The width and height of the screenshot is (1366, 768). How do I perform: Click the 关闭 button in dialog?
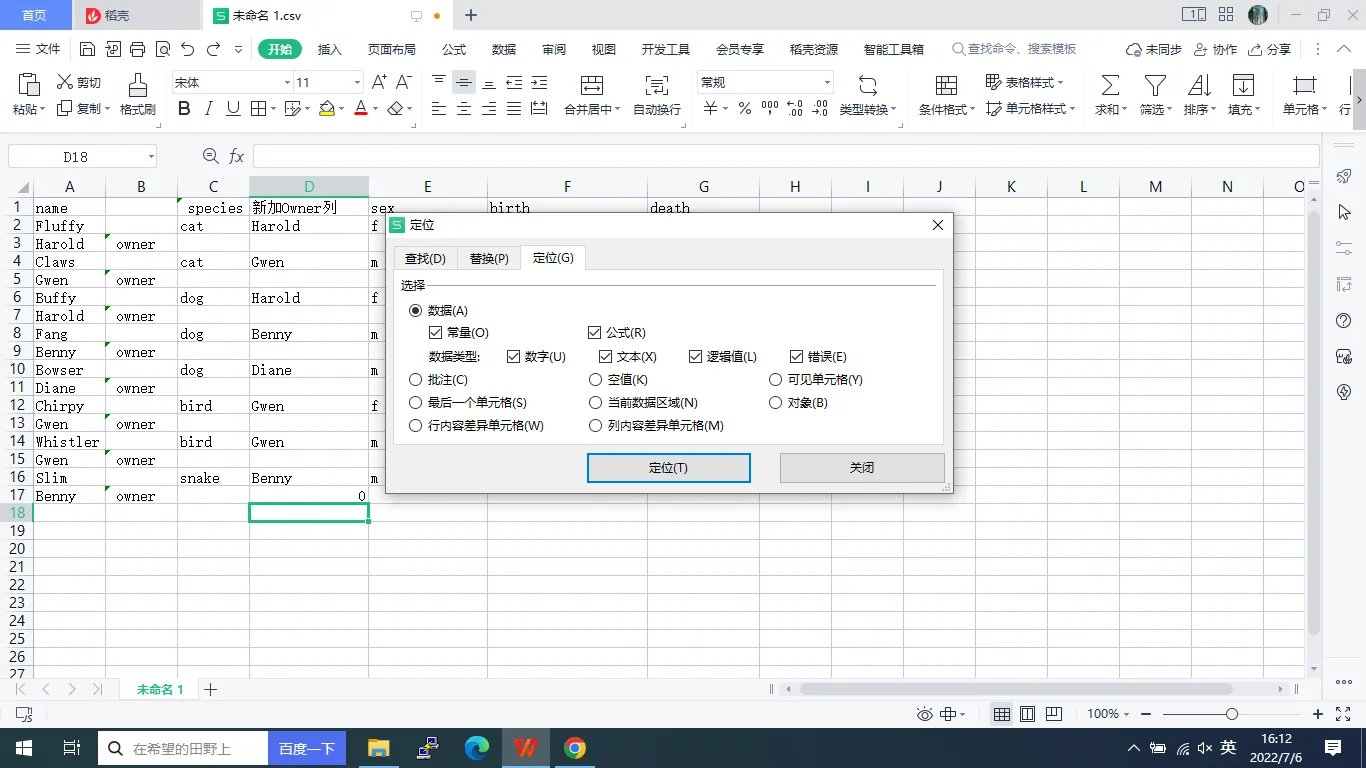pos(862,468)
